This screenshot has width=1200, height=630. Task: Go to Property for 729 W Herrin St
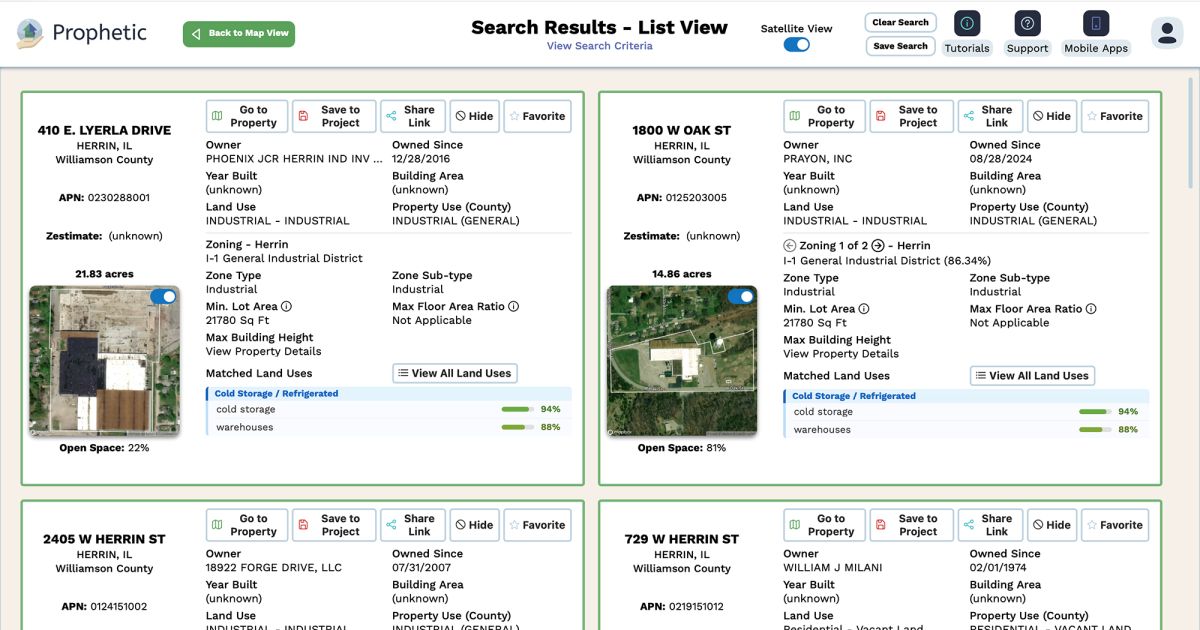(x=824, y=525)
